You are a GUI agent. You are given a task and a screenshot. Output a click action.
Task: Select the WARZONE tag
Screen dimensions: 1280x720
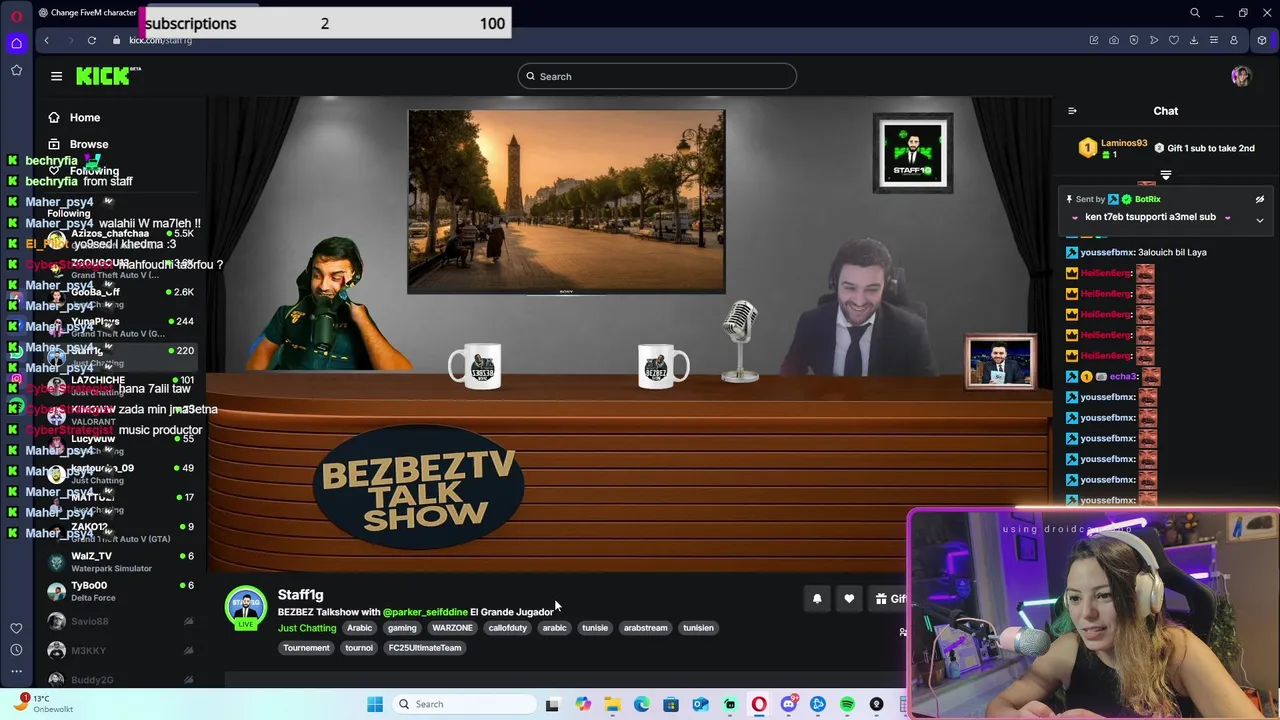click(x=452, y=628)
